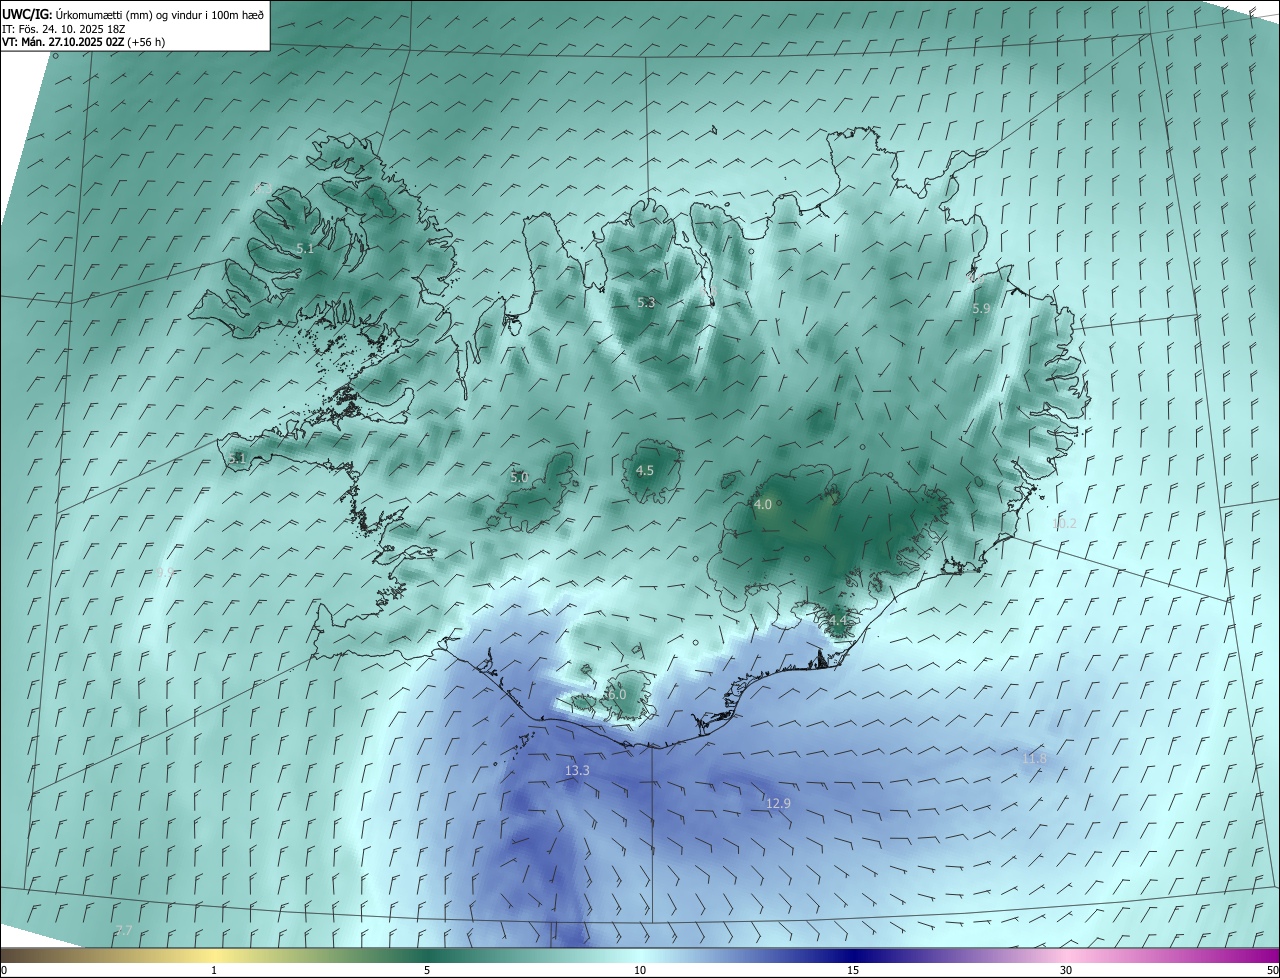Click the 10 tick label on the color scale
This screenshot has width=1280, height=978.
click(x=640, y=971)
